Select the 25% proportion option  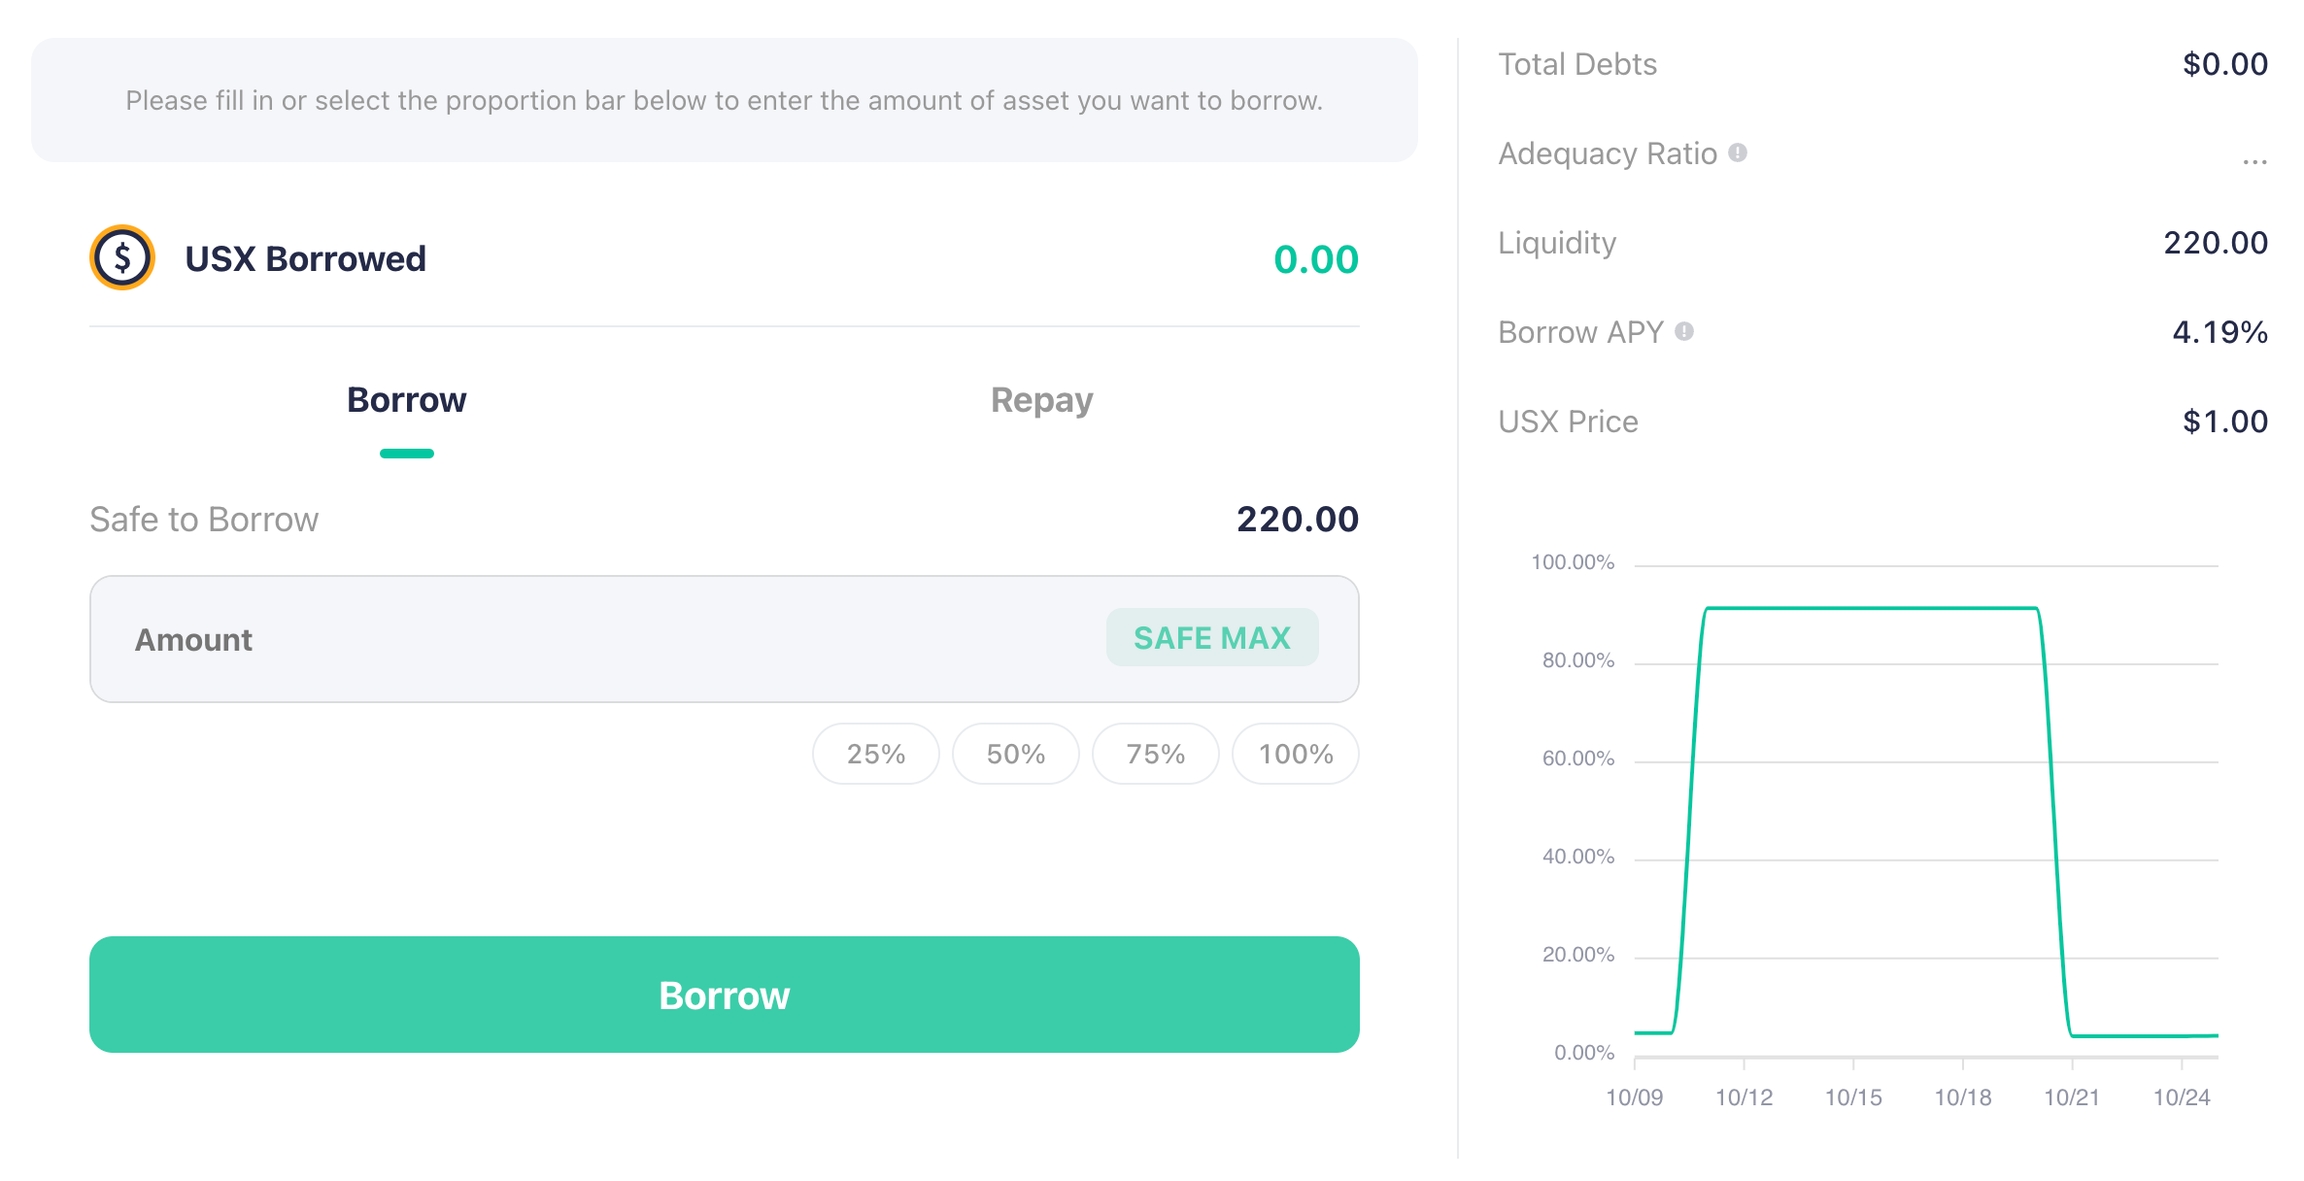(x=875, y=754)
